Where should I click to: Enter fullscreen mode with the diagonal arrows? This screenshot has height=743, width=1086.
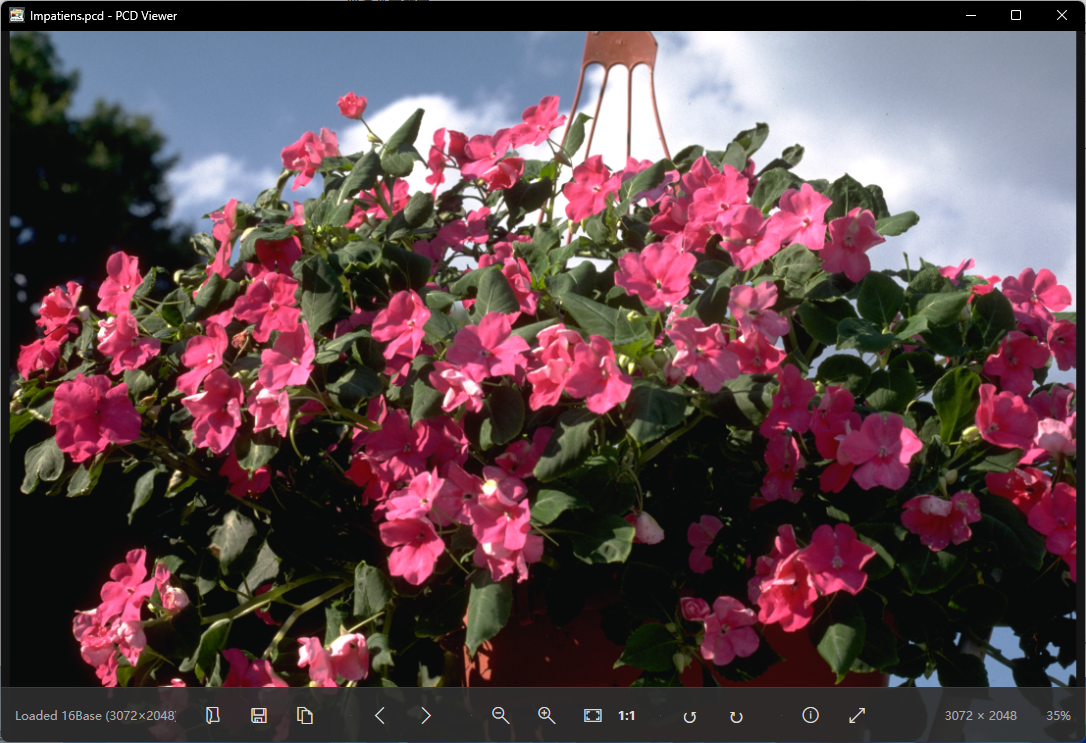coord(857,715)
